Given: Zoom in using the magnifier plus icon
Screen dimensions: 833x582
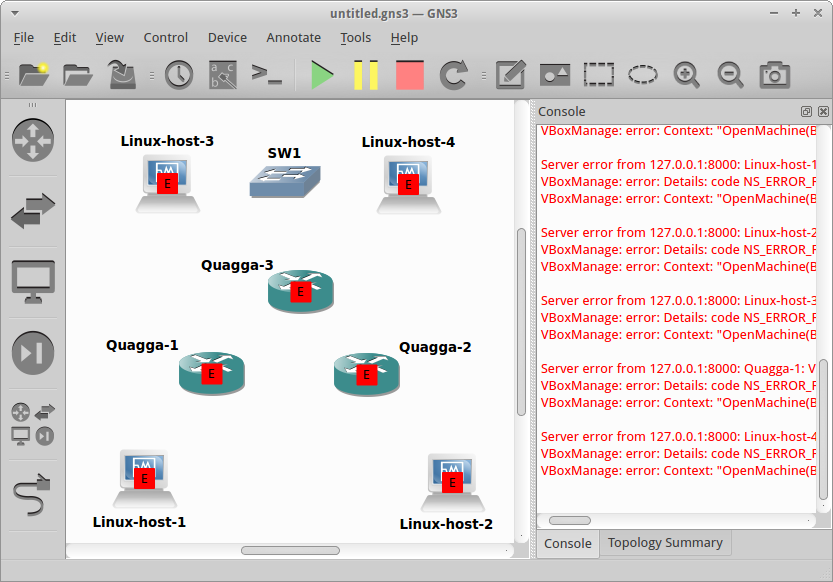Looking at the screenshot, I should 686,74.
